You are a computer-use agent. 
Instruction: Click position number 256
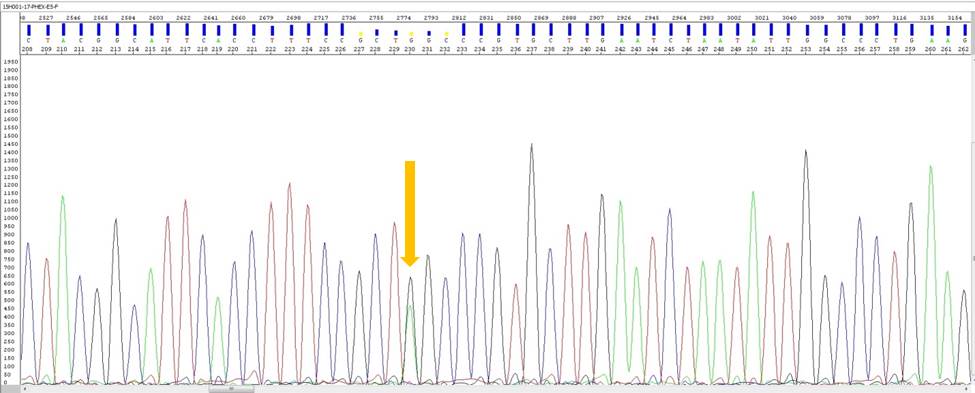(x=859, y=49)
